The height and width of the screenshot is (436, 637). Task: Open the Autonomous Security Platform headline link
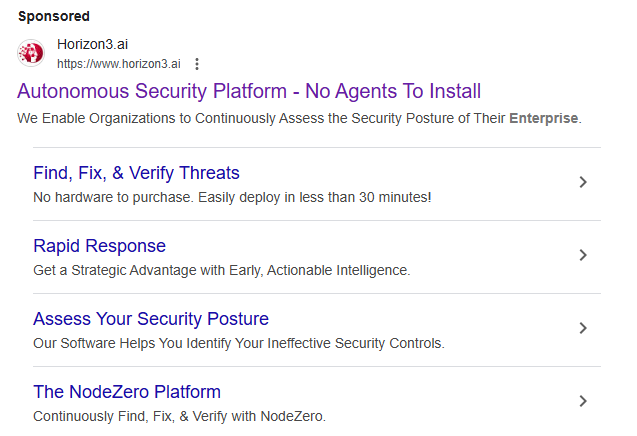249,92
